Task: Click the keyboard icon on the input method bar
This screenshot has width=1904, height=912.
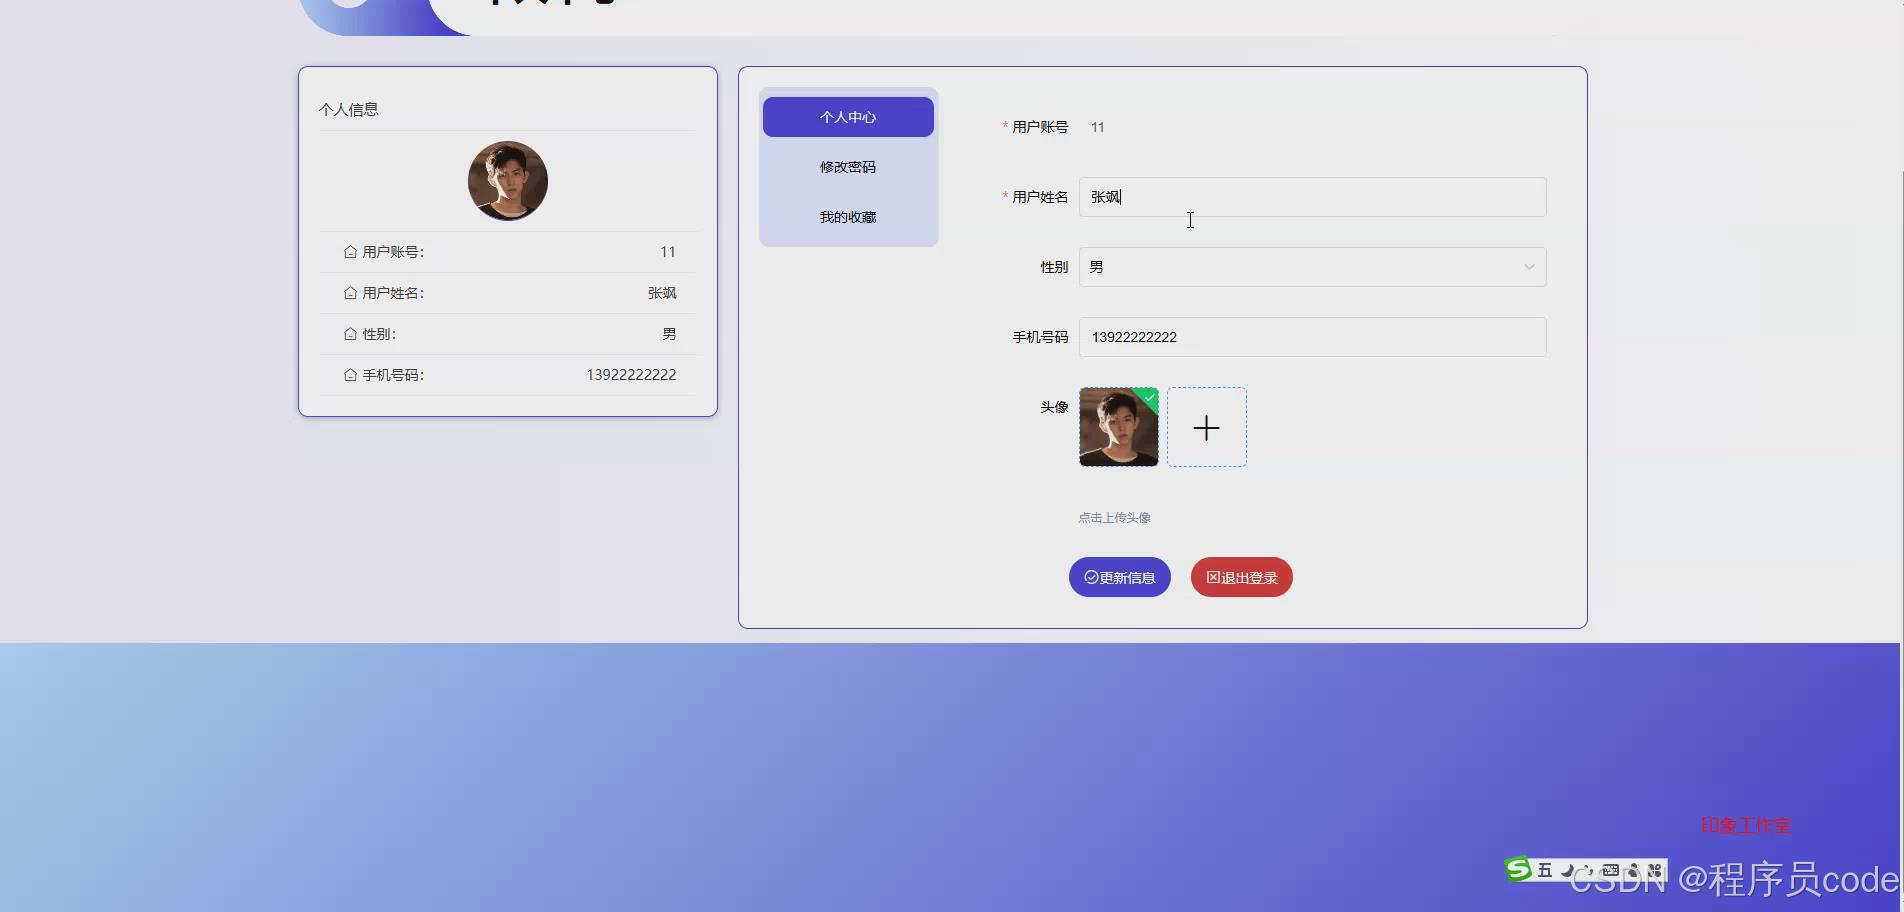Action: [x=1610, y=870]
